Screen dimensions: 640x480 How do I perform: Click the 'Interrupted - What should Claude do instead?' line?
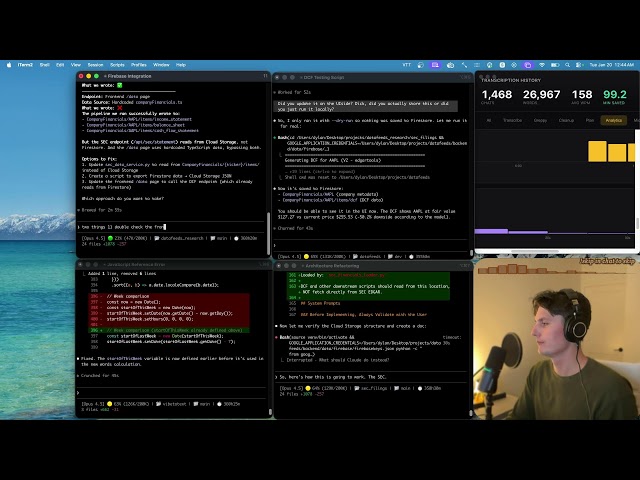pos(338,360)
